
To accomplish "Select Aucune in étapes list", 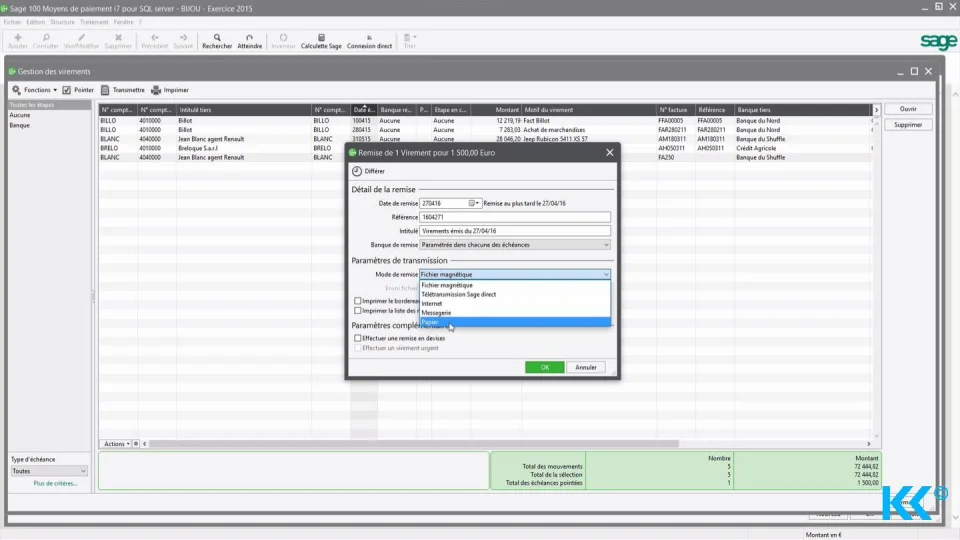I will (x=20, y=115).
